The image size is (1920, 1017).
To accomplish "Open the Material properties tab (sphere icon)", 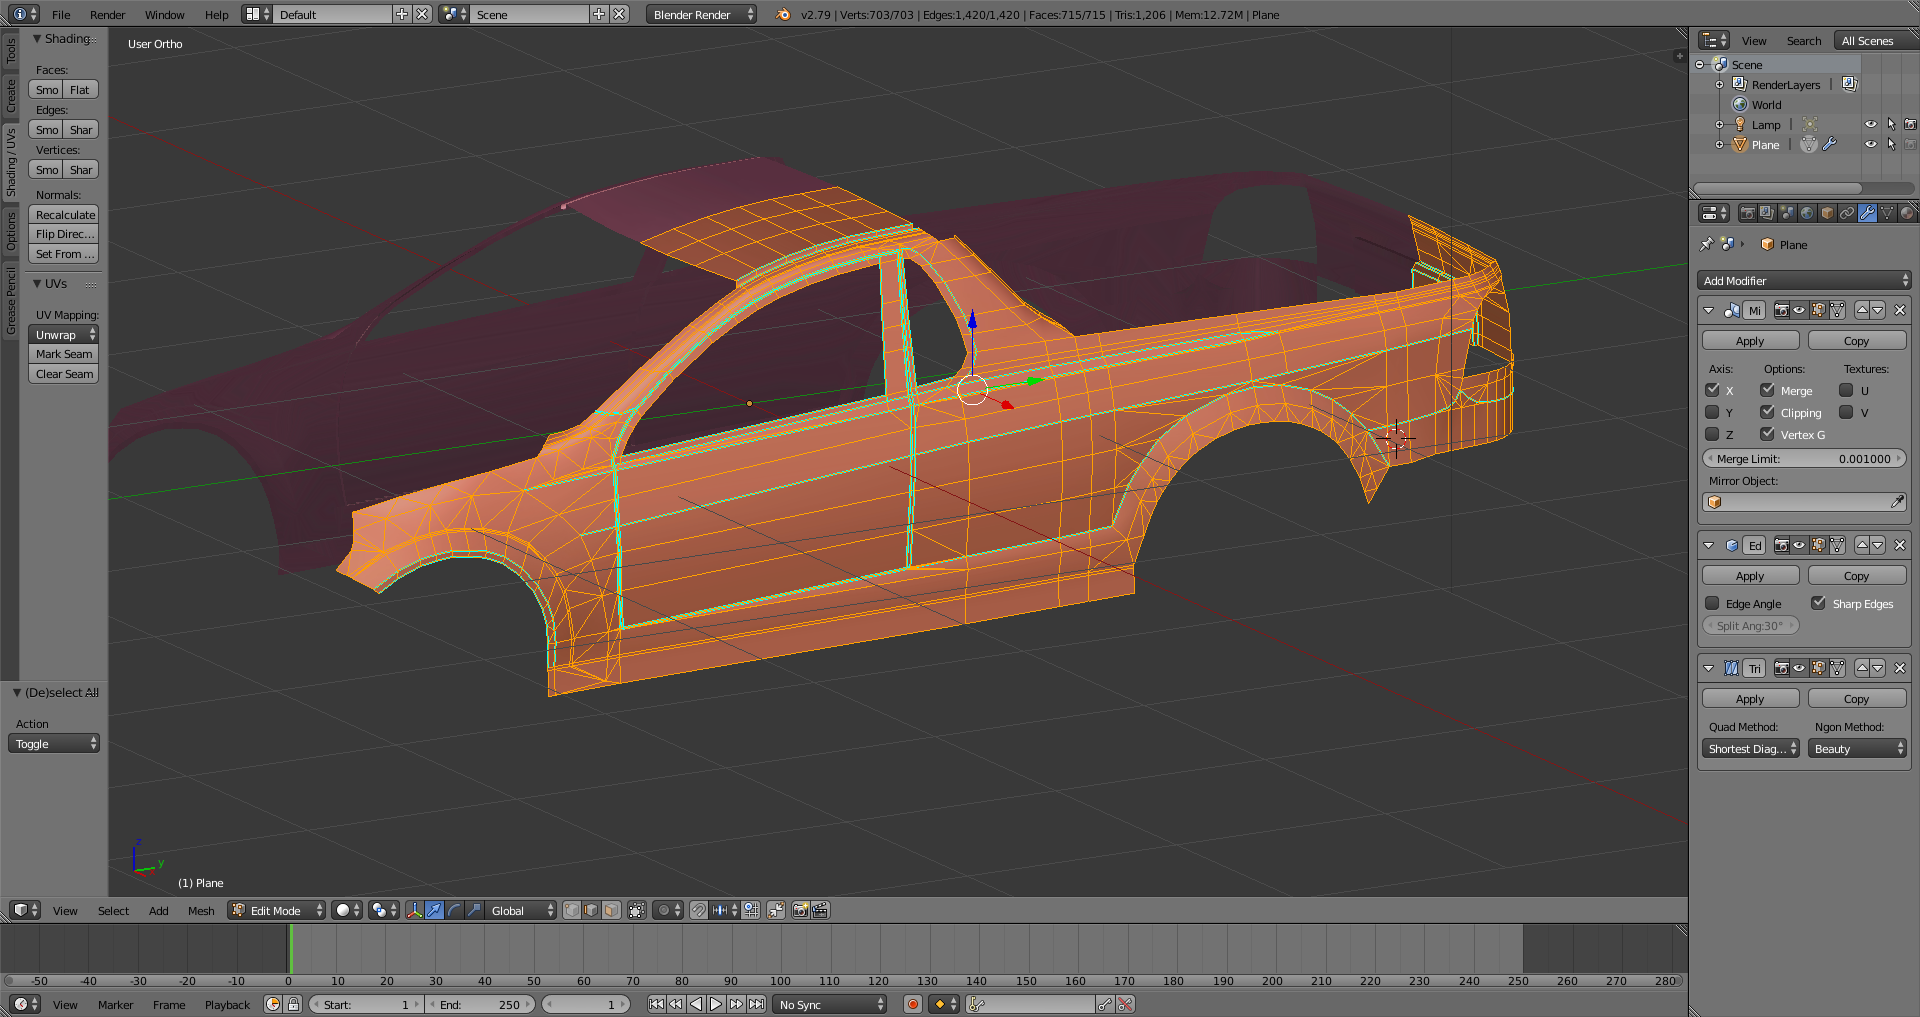I will (x=1907, y=213).
